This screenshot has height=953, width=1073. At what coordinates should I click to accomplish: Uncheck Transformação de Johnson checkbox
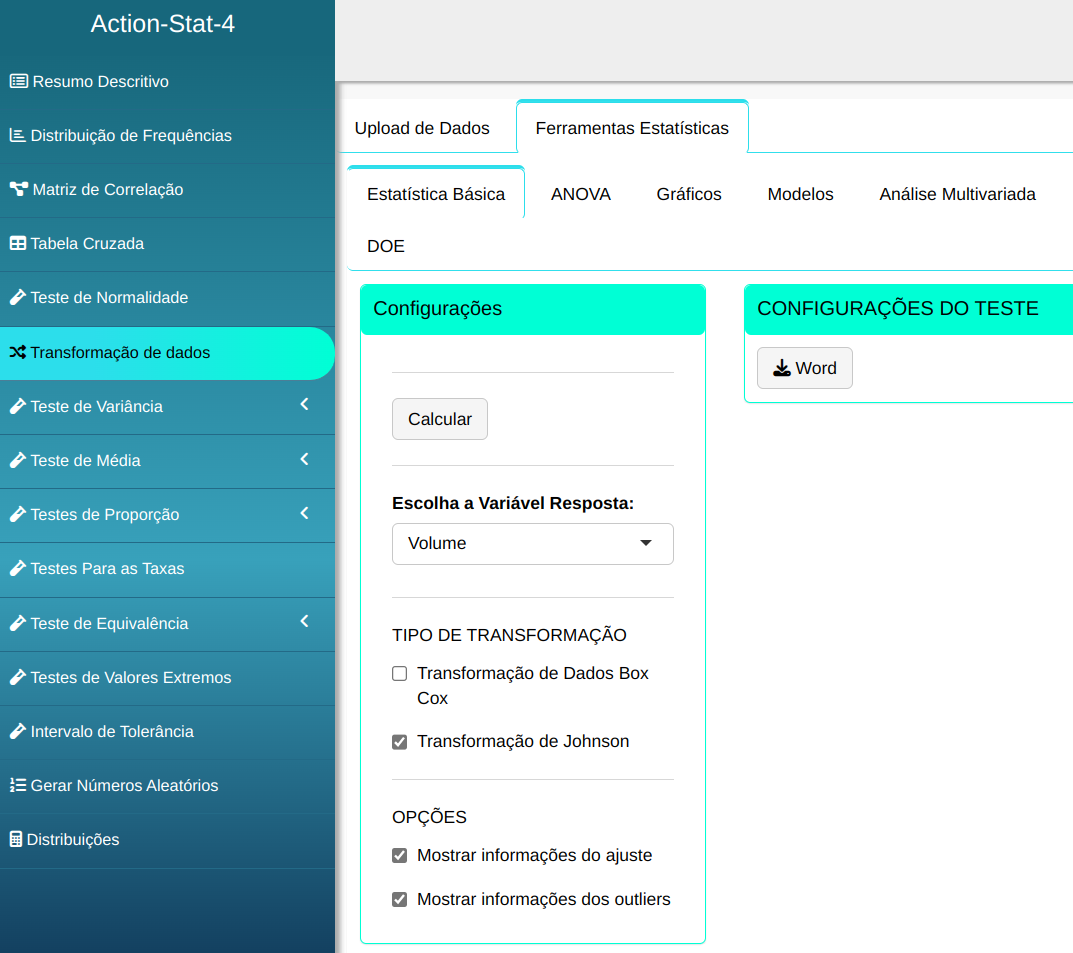[x=400, y=742]
